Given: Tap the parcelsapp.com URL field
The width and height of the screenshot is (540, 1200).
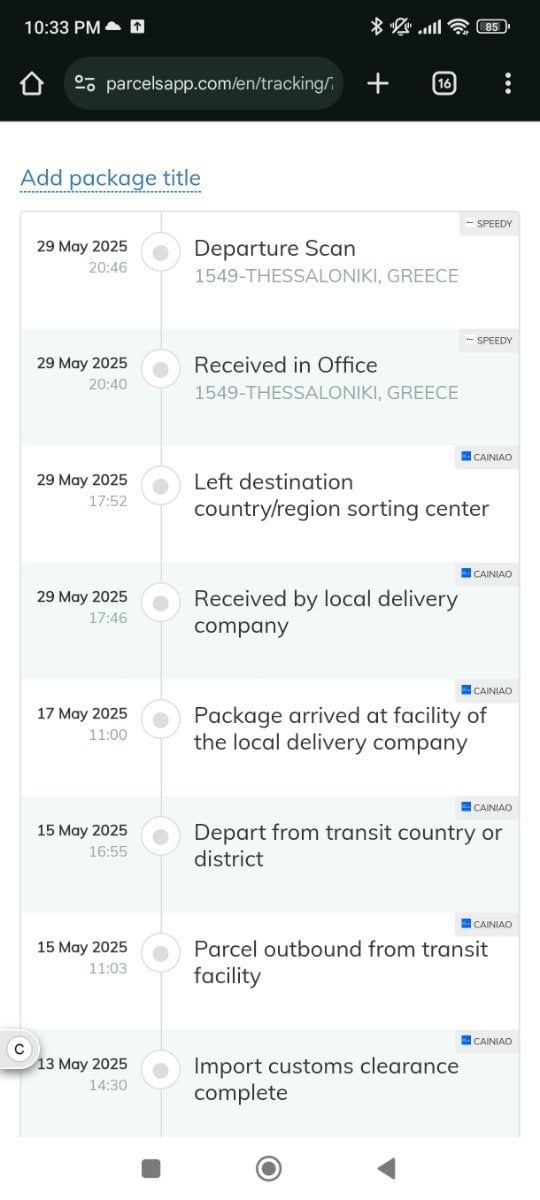Looking at the screenshot, I should pos(205,84).
